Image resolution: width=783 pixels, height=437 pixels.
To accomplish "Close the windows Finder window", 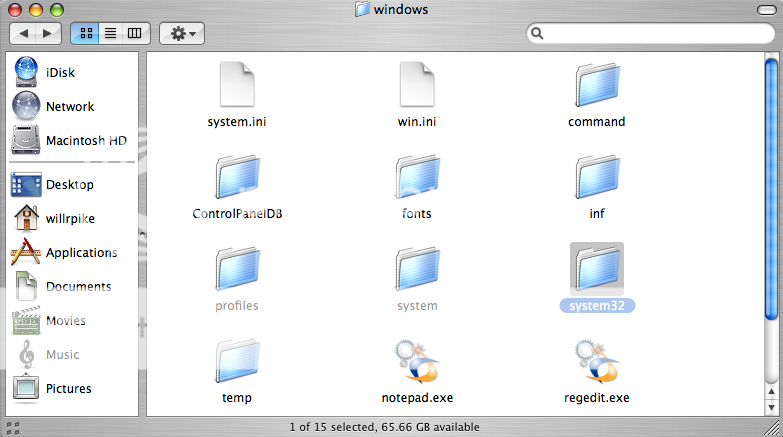I will pyautogui.click(x=14, y=10).
